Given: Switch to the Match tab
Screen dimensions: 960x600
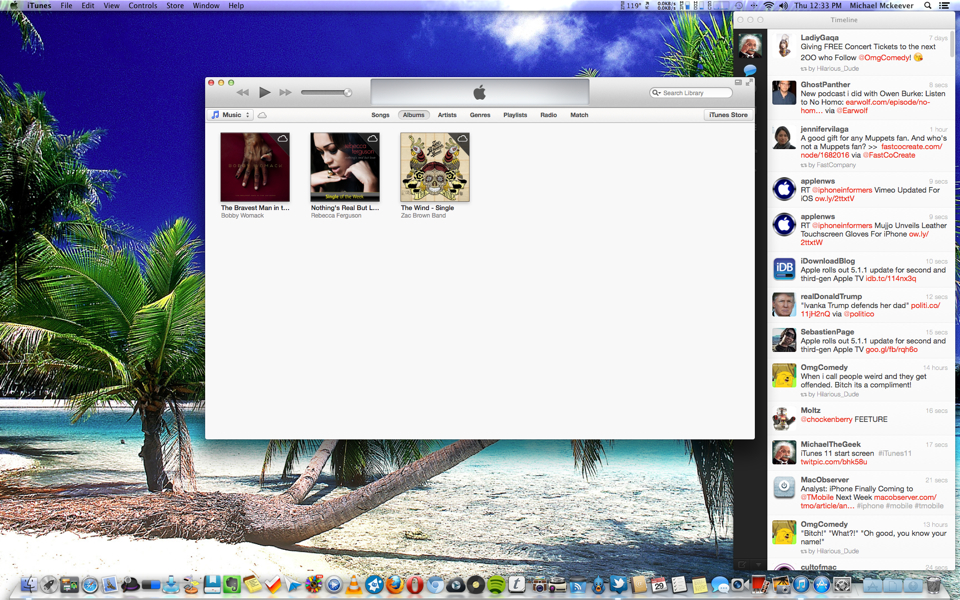Looking at the screenshot, I should tap(579, 115).
